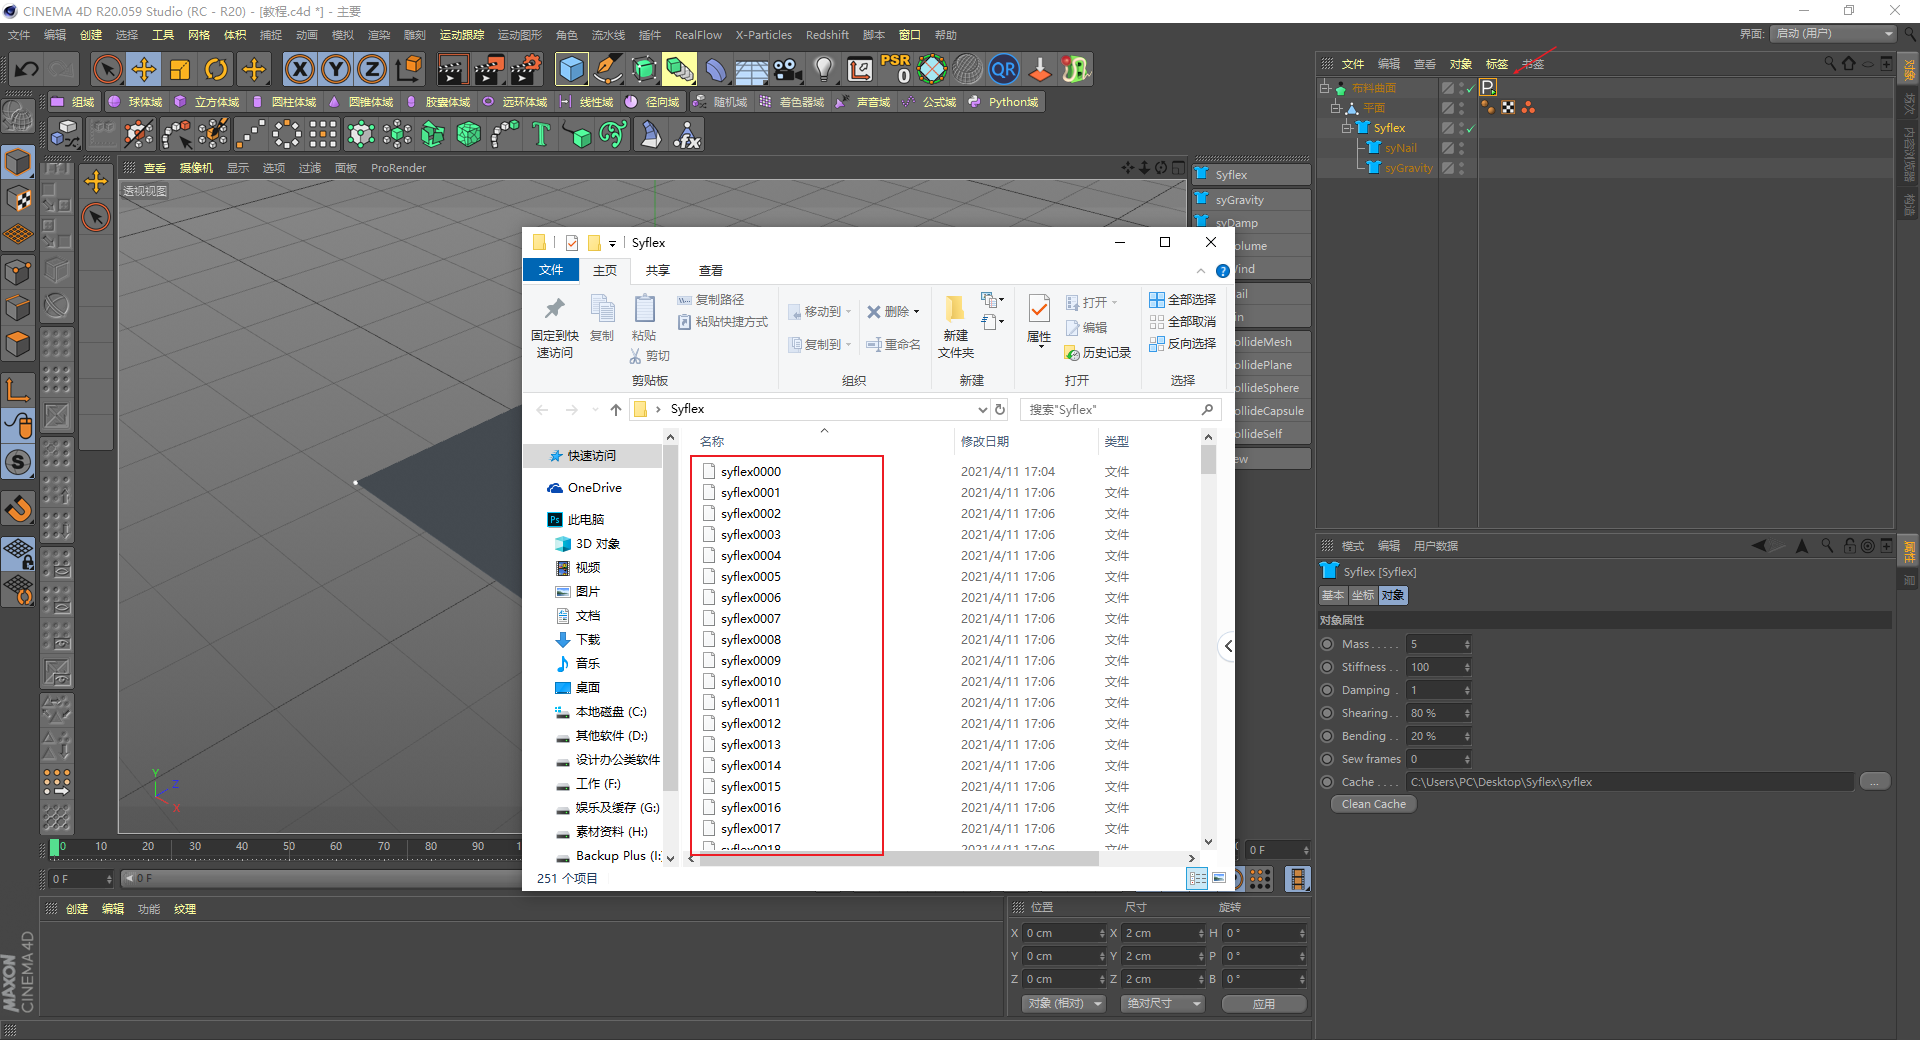Open the X-Particles menu
Image resolution: width=1920 pixels, height=1040 pixels.
tap(764, 35)
